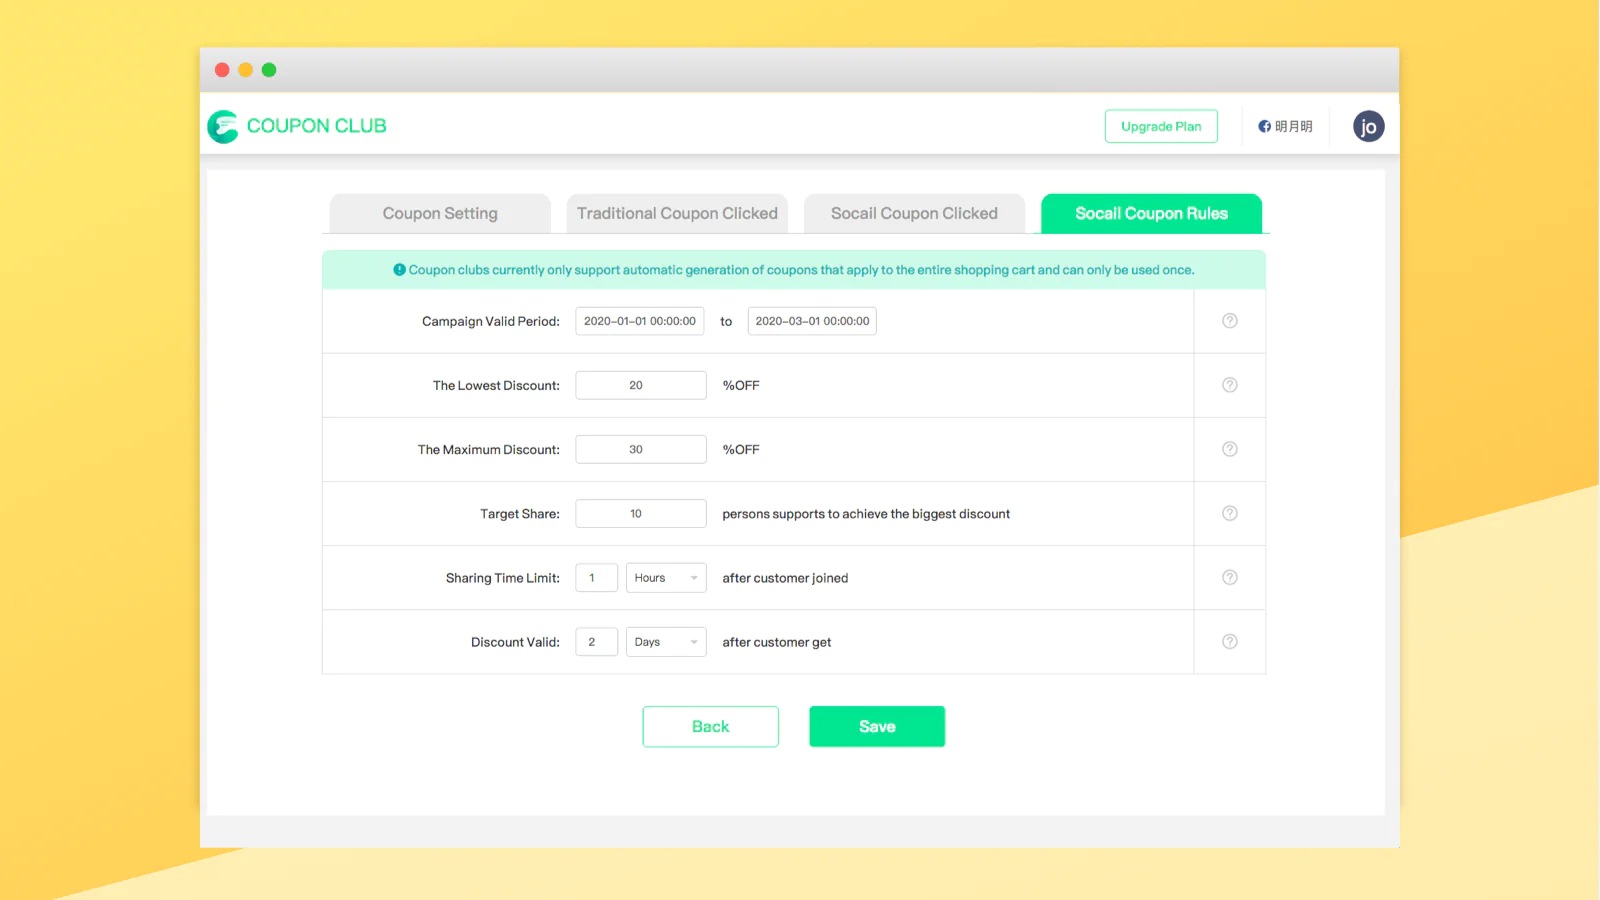Click the red window close dot
The image size is (1600, 900).
point(222,70)
